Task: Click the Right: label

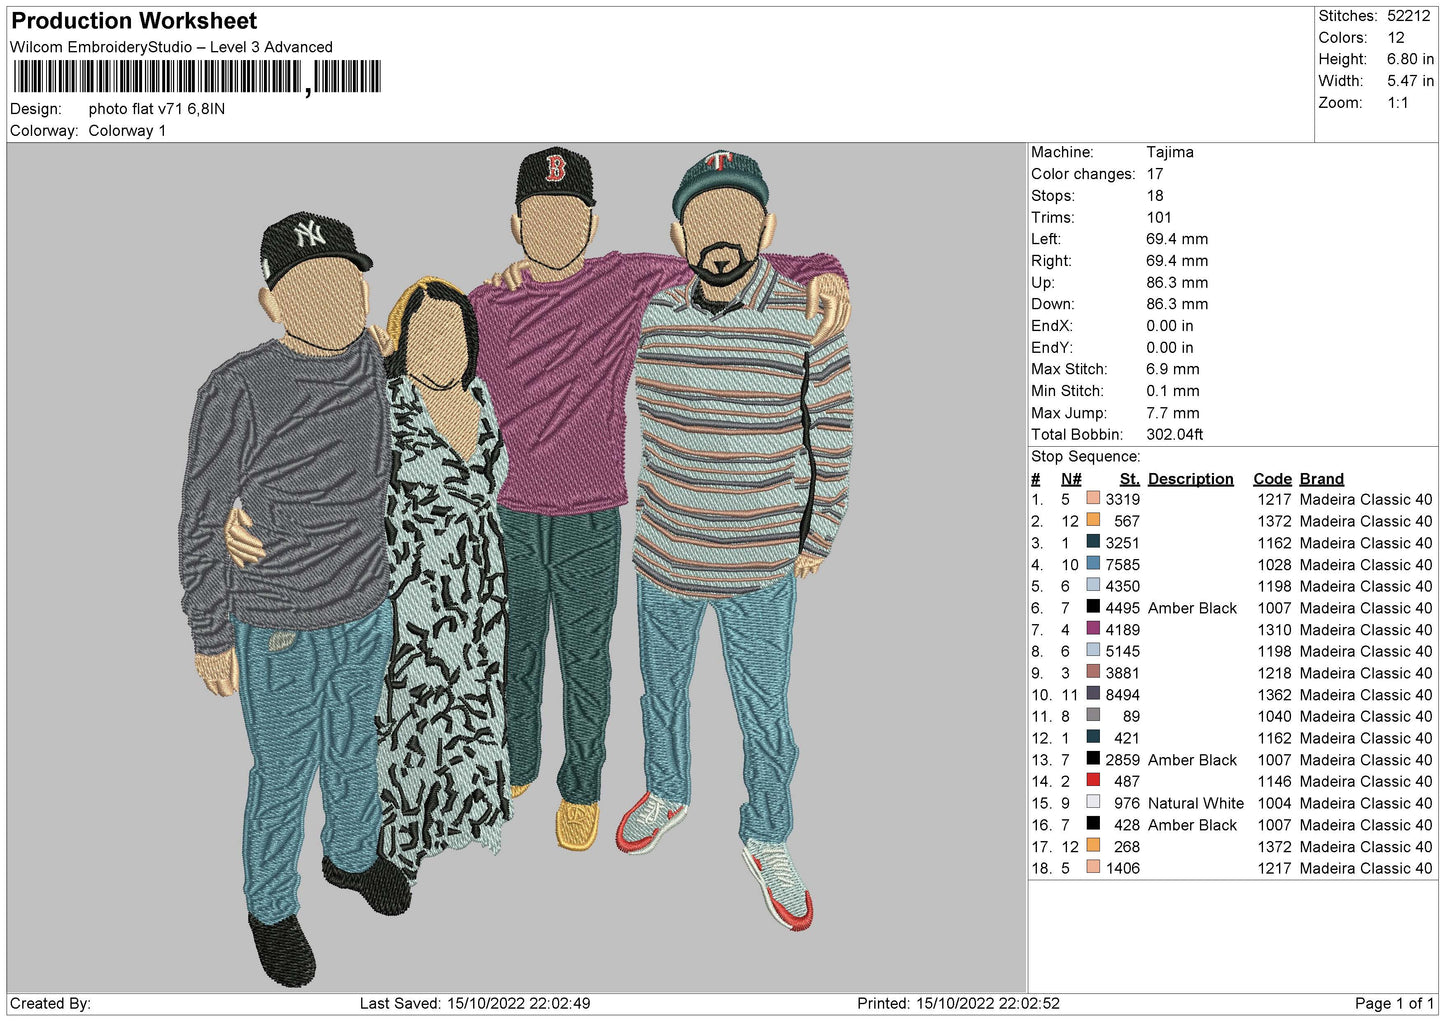Action: [x=1051, y=261]
